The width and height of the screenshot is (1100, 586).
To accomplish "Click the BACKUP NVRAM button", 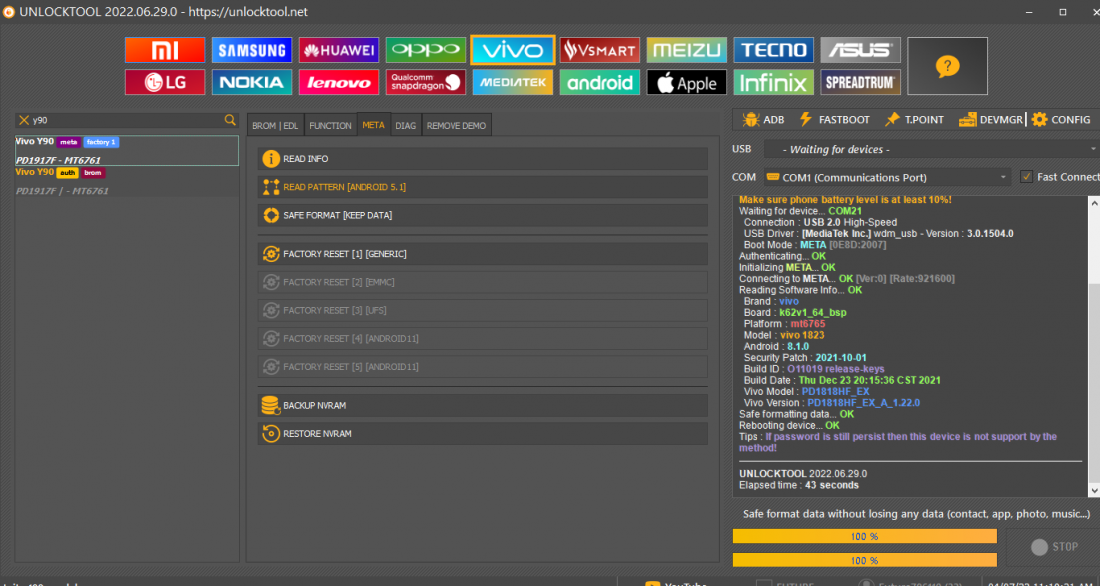I will pyautogui.click(x=483, y=405).
